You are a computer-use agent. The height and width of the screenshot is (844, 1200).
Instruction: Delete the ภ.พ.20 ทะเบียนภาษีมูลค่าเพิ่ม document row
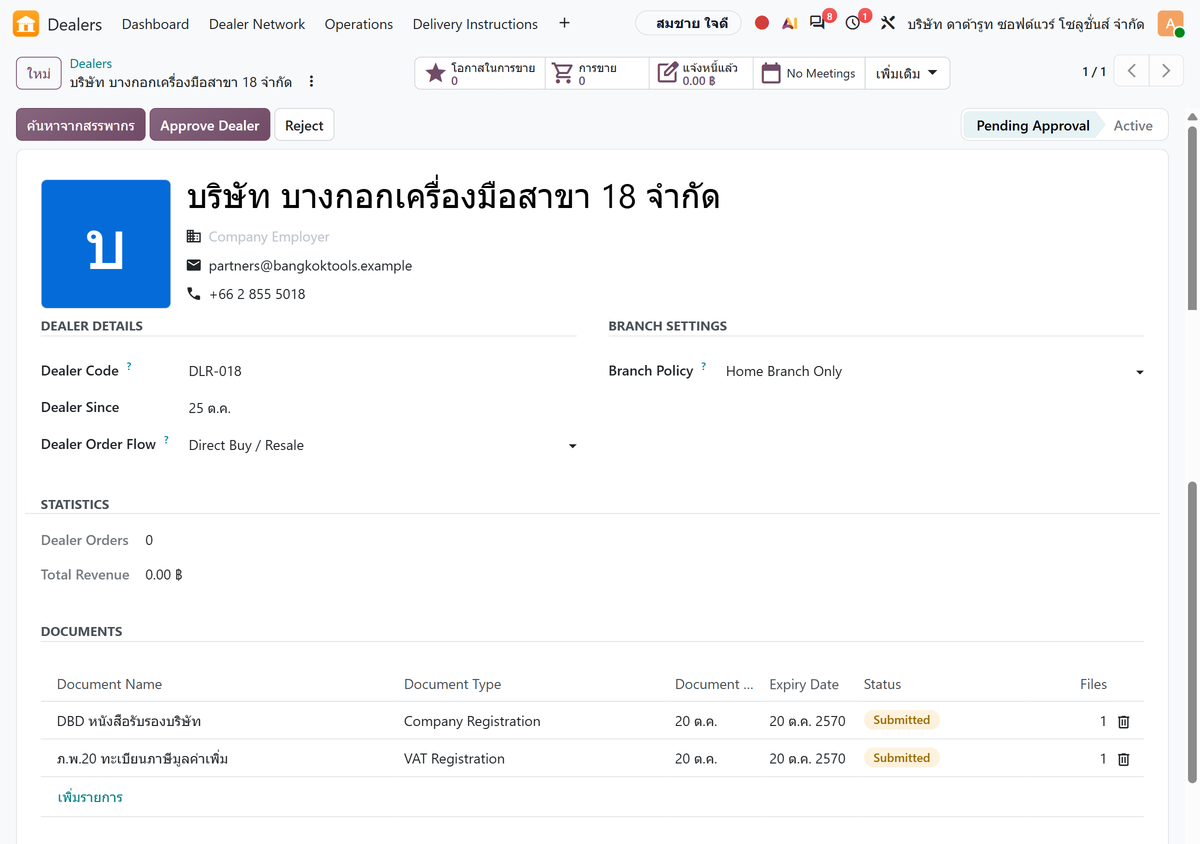1123,760
